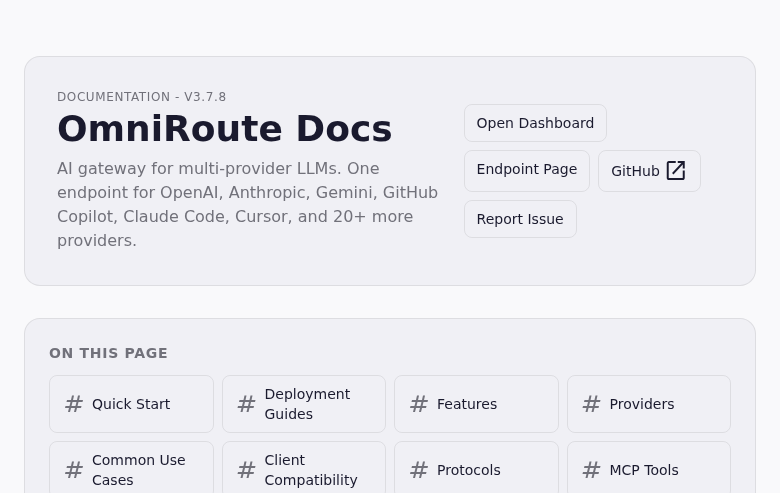
Task: Jump to the MCP Tools section
Action: (x=649, y=468)
